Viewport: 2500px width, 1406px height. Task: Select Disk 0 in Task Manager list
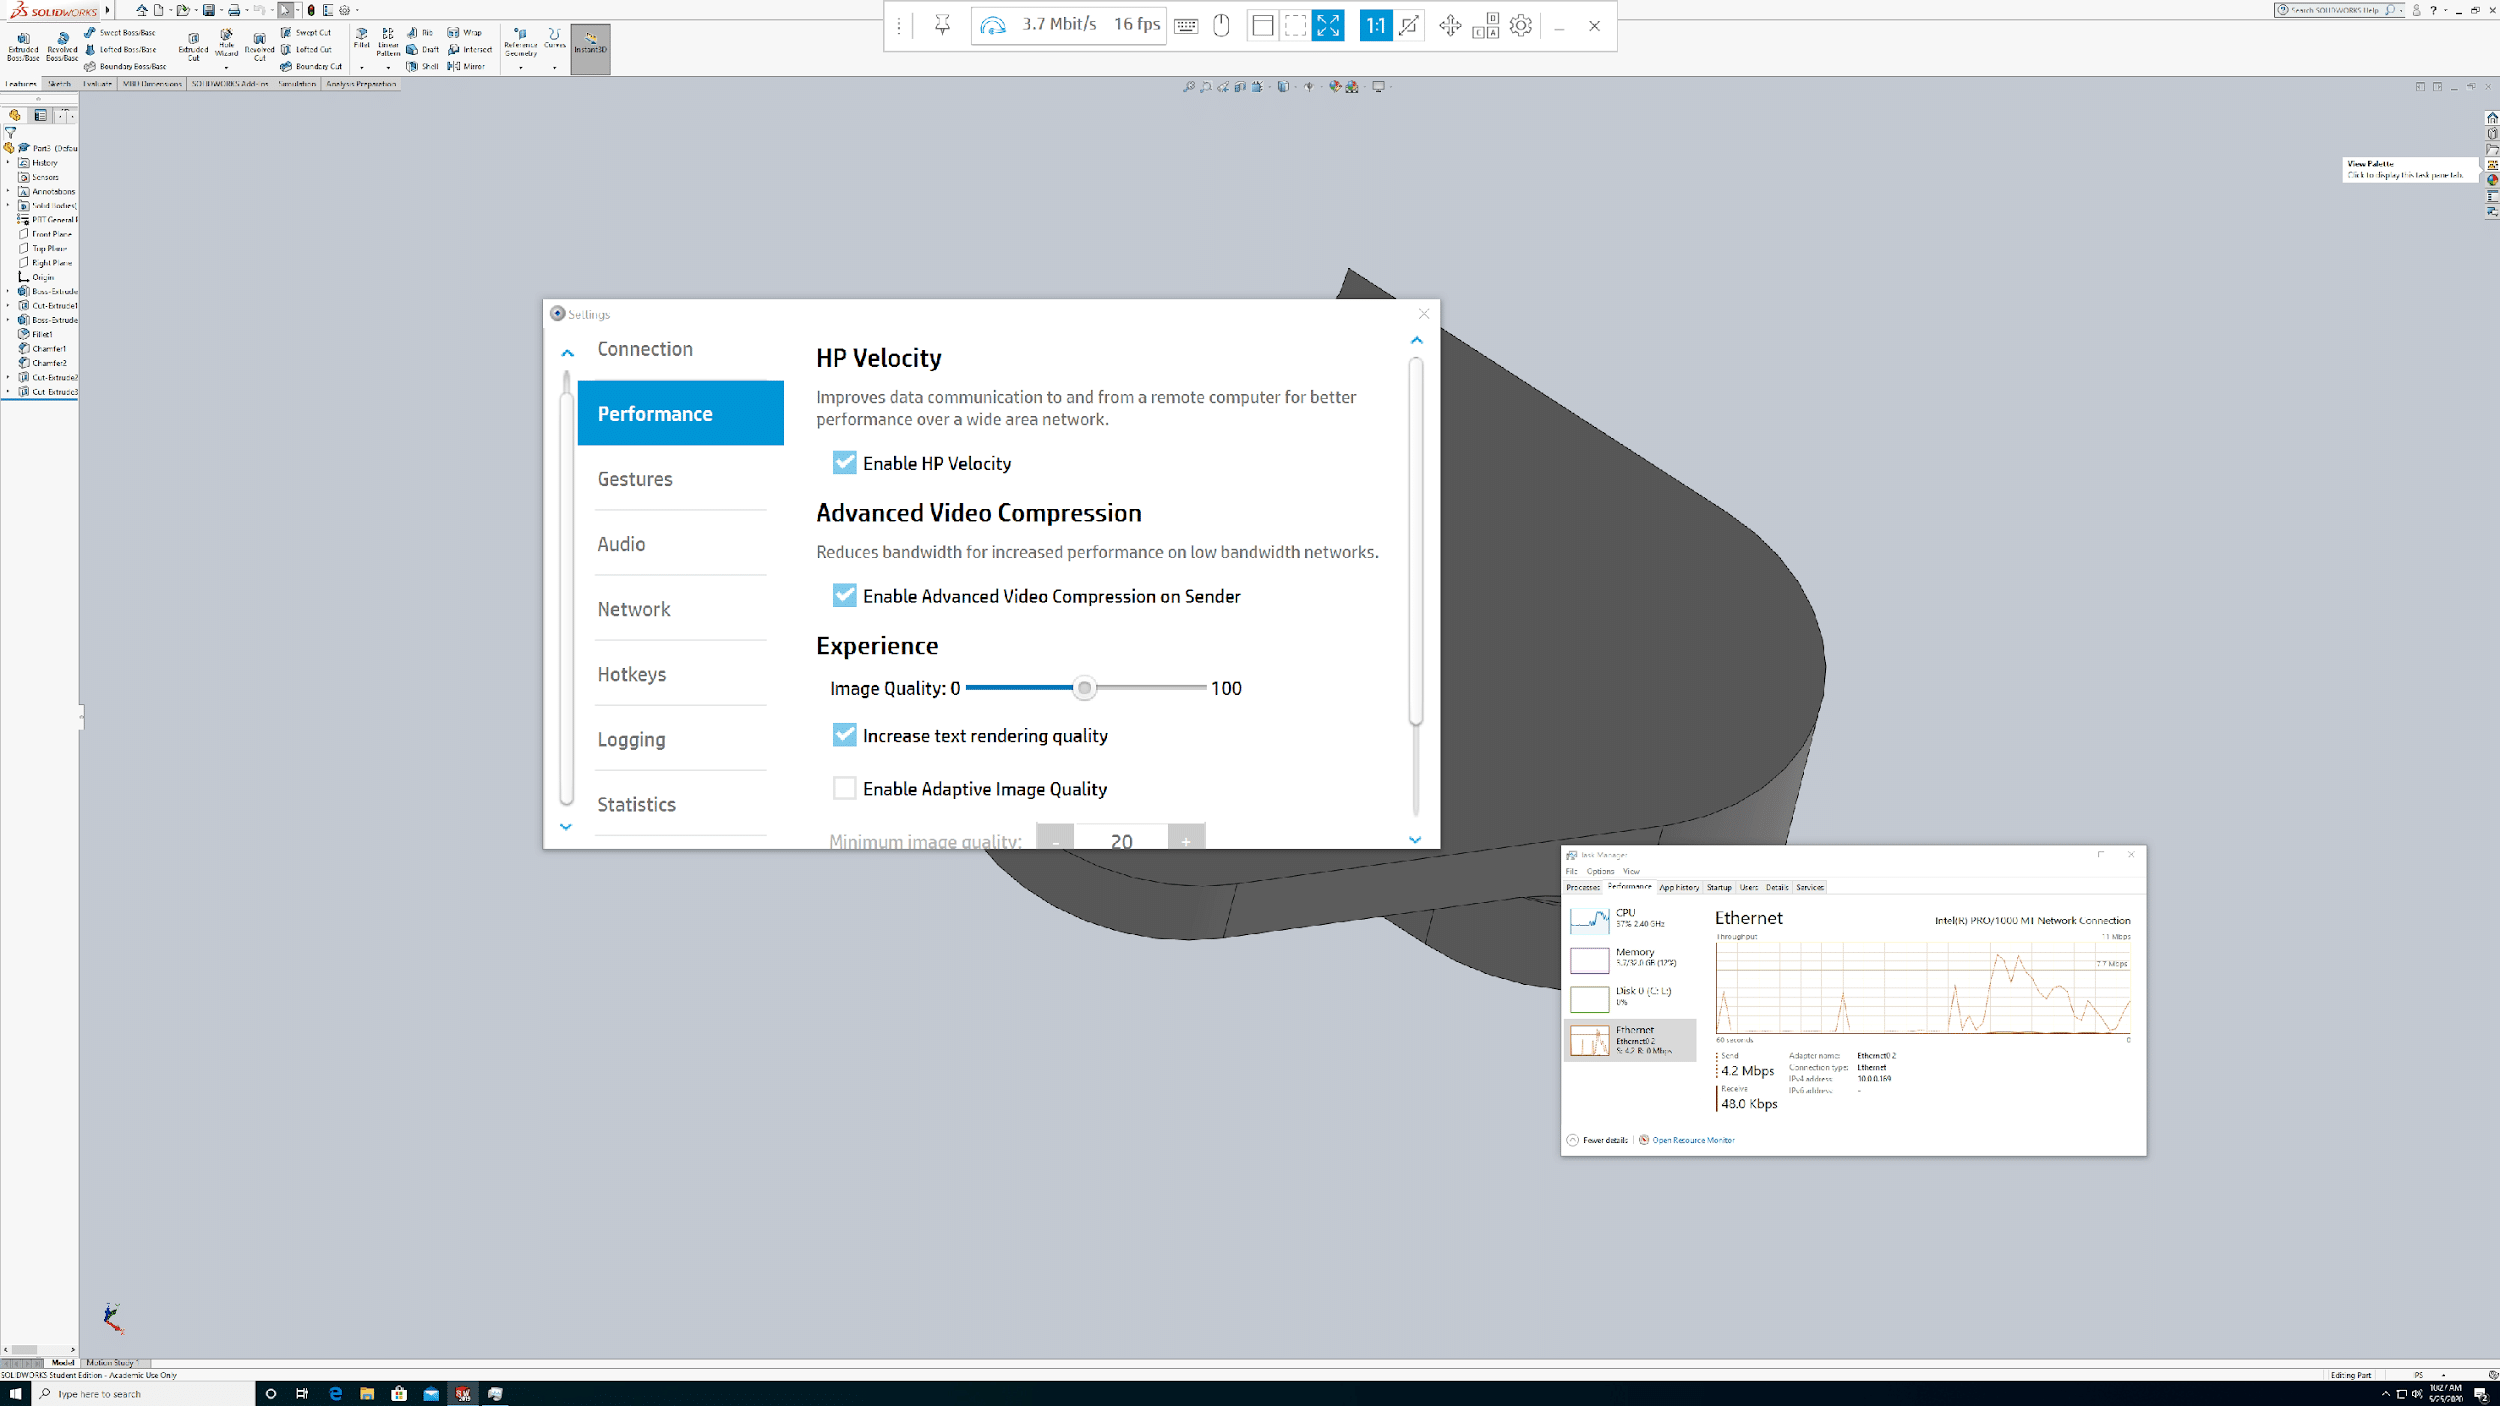1629,997
